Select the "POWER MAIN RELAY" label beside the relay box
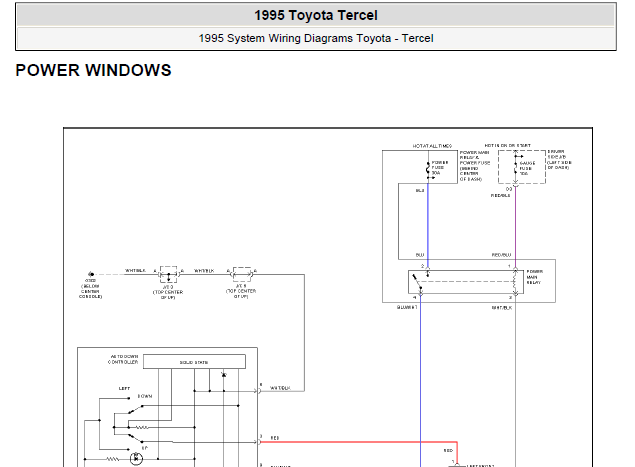This screenshot has width=635, height=467. pyautogui.click(x=535, y=277)
